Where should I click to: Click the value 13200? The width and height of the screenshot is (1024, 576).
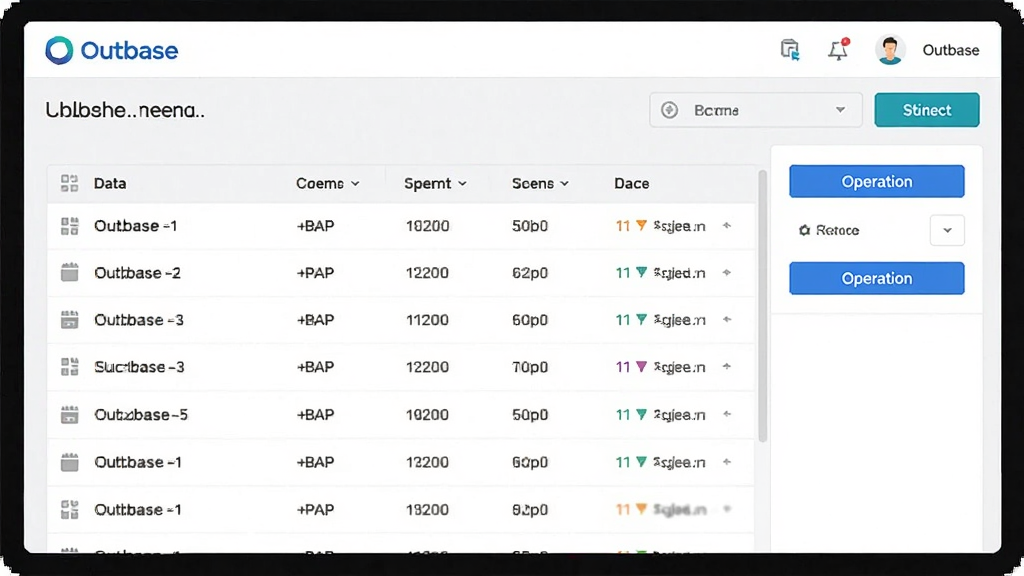click(x=427, y=462)
